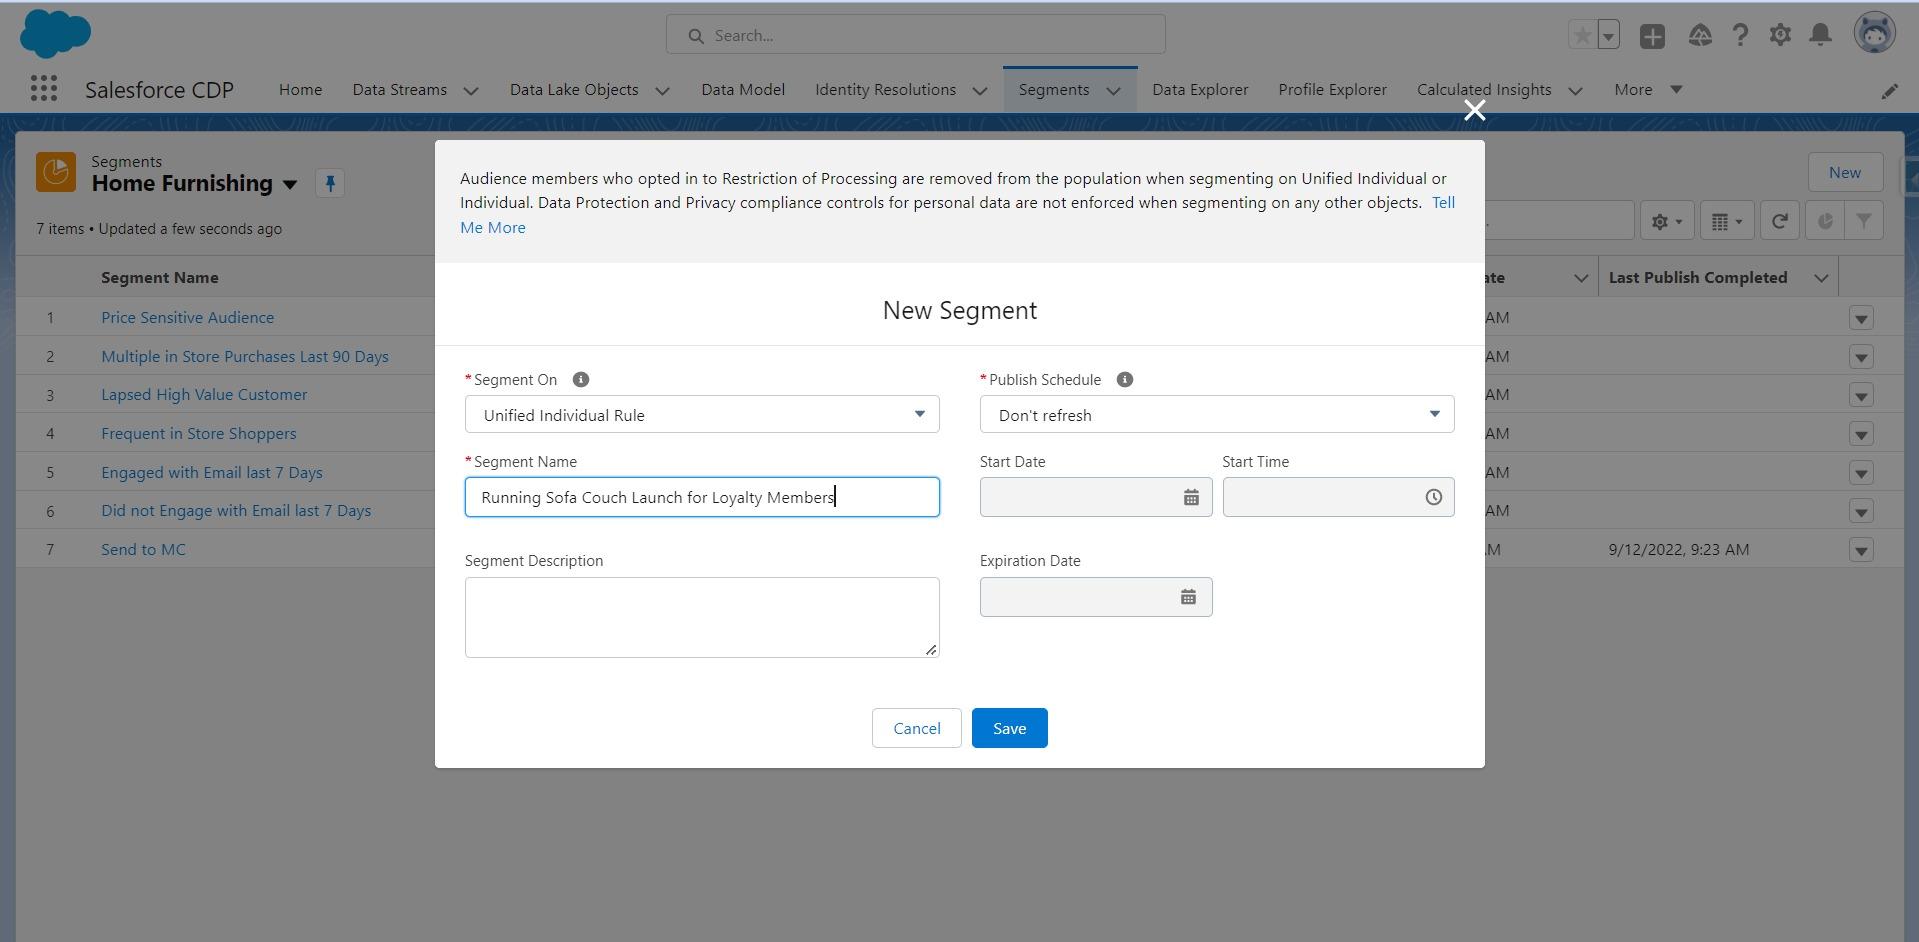Open Global Actions plus icon
The height and width of the screenshot is (942, 1919).
coord(1652,36)
